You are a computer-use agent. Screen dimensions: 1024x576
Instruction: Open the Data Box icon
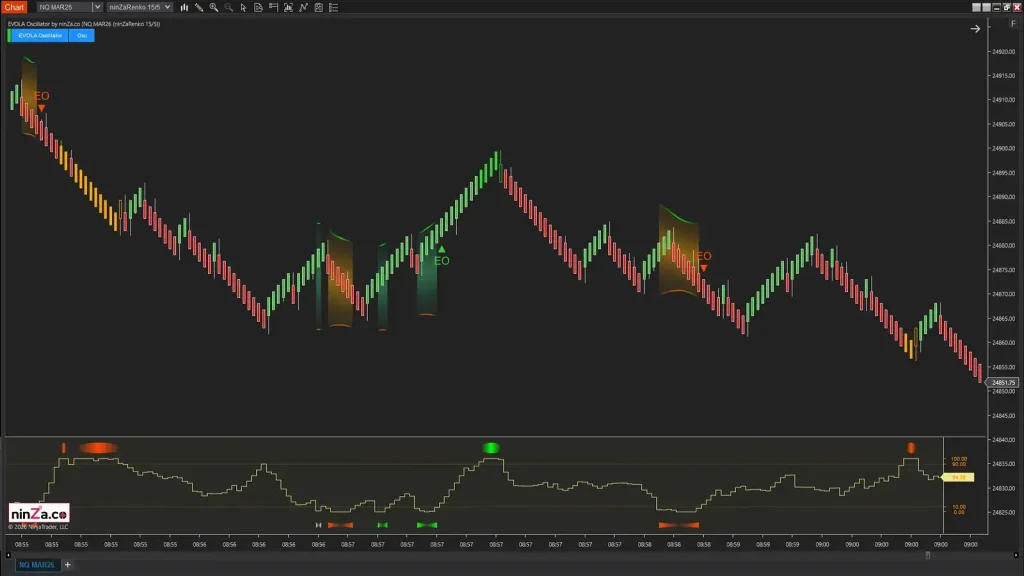[x=260, y=7]
